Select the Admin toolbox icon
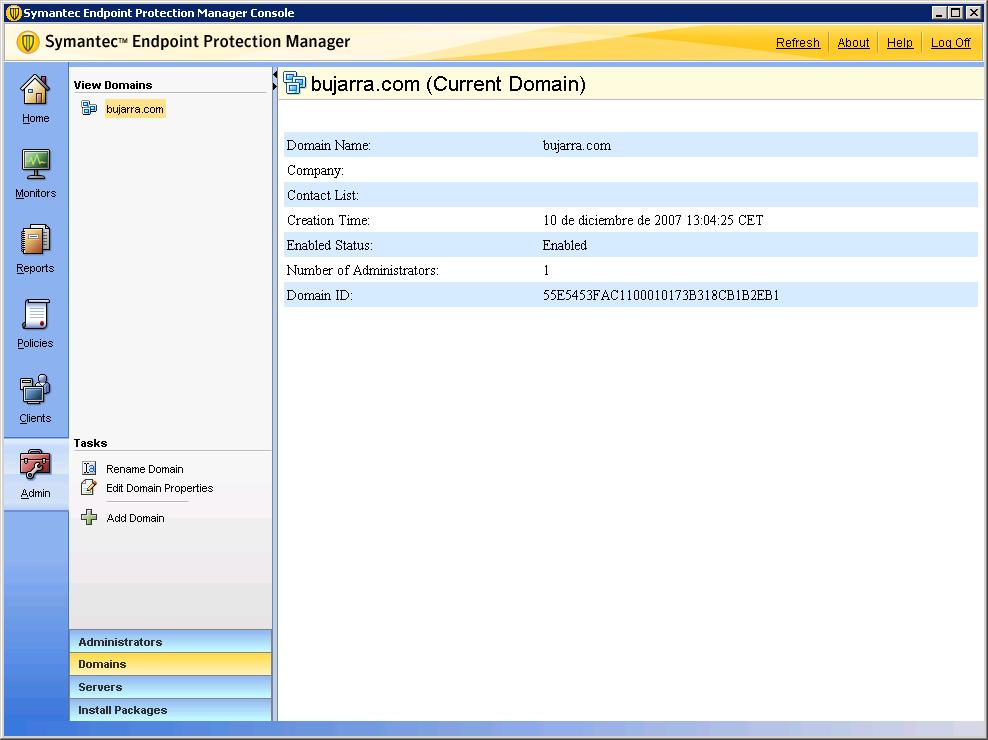988x740 pixels. click(35, 465)
